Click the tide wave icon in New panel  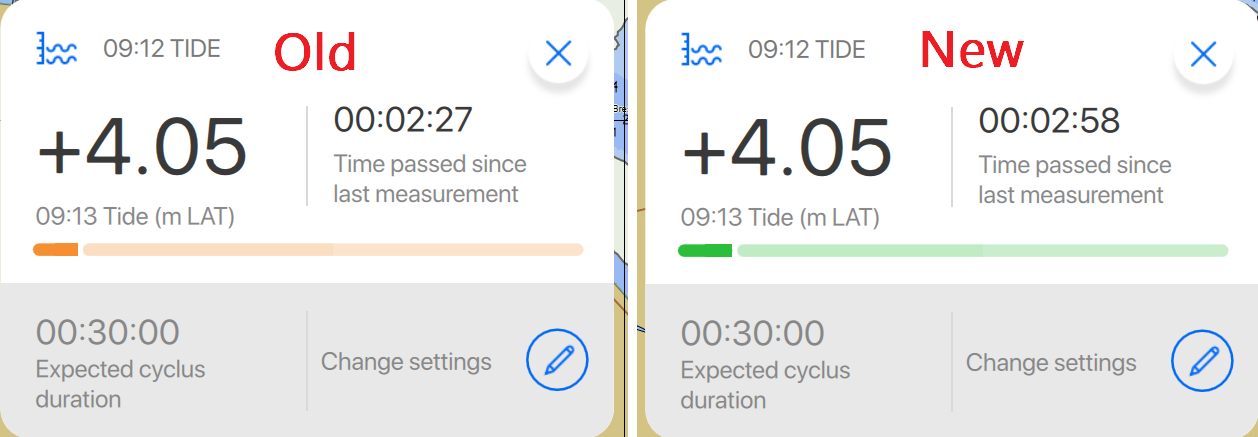(702, 48)
